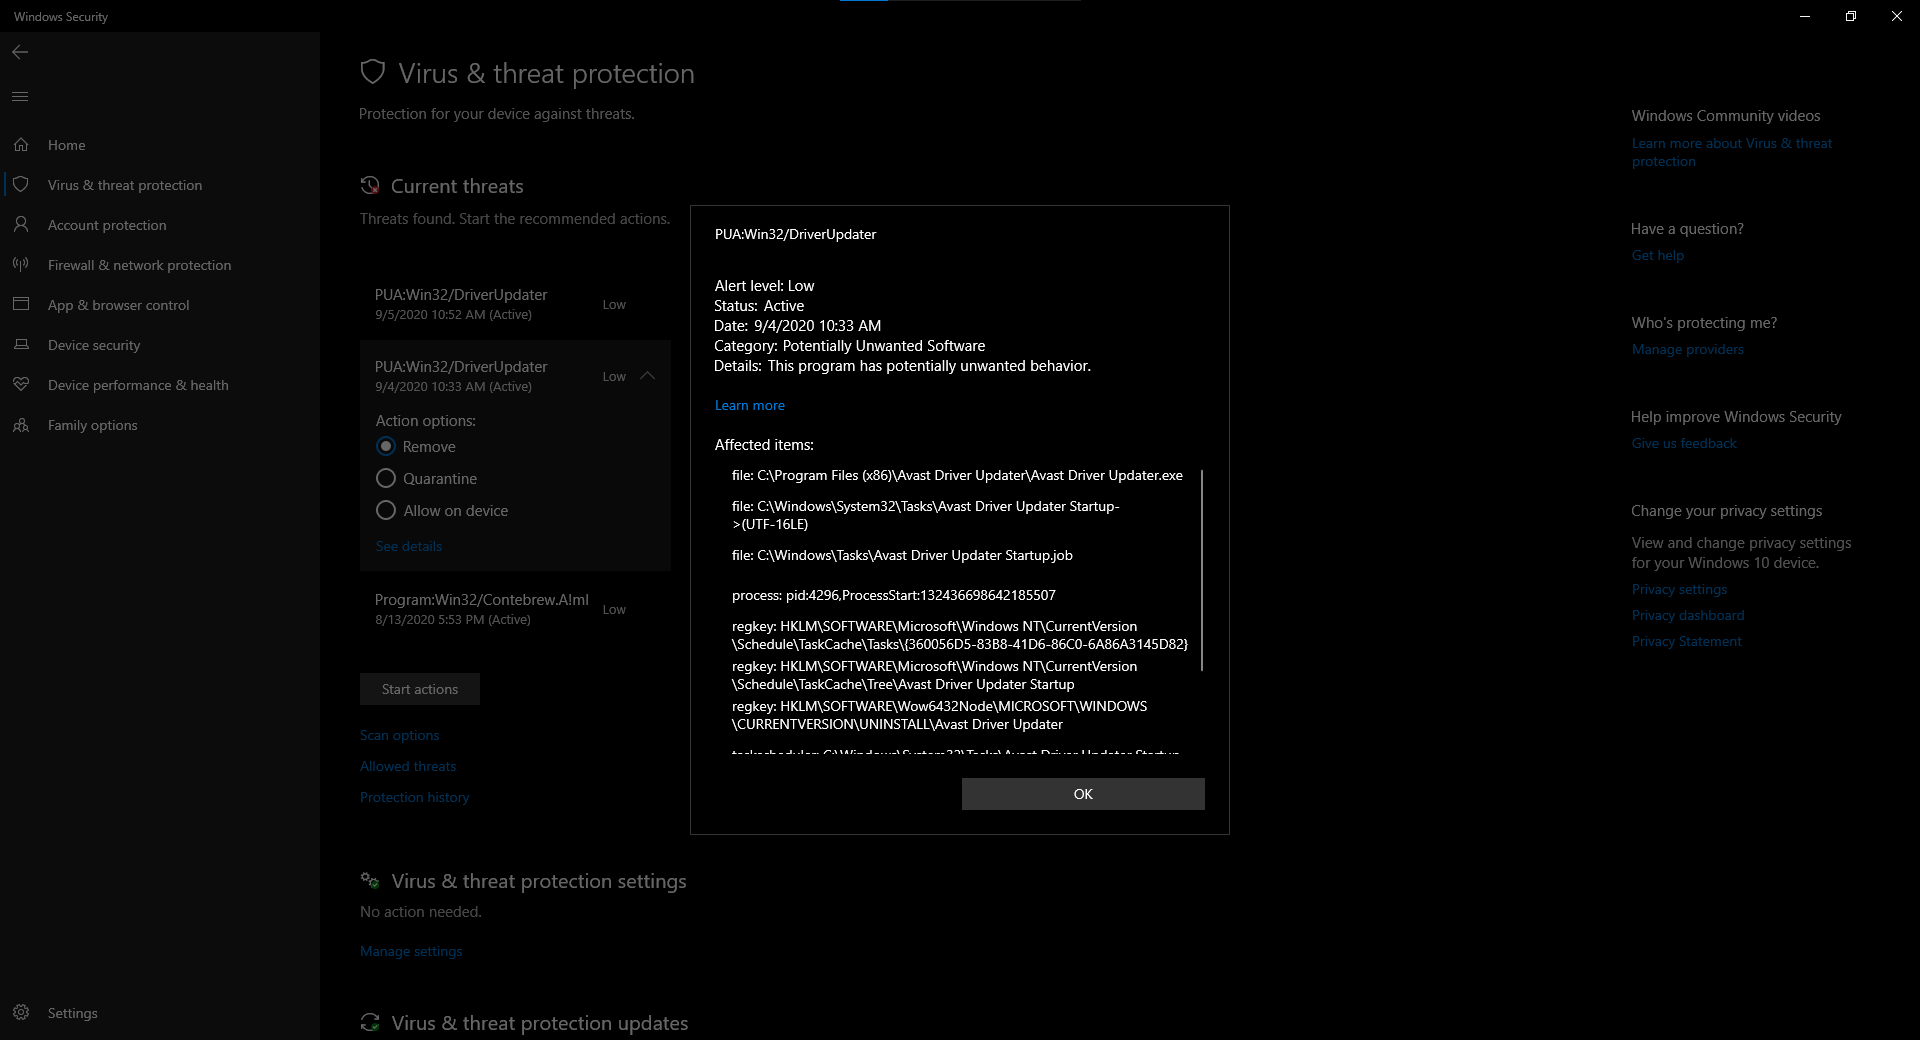Click the App & browser control window icon
The width and height of the screenshot is (1920, 1040).
tap(21, 304)
